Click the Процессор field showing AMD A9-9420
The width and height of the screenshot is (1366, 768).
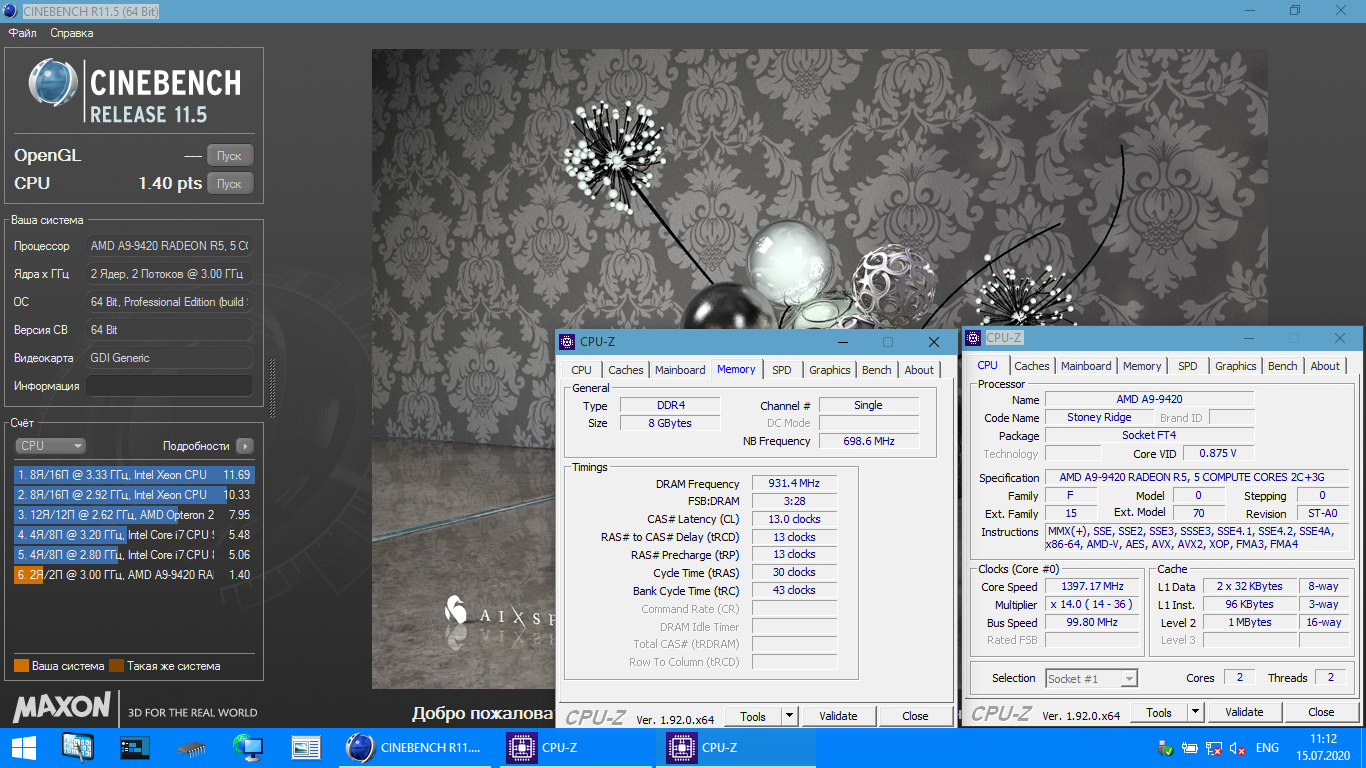pyautogui.click(x=169, y=246)
